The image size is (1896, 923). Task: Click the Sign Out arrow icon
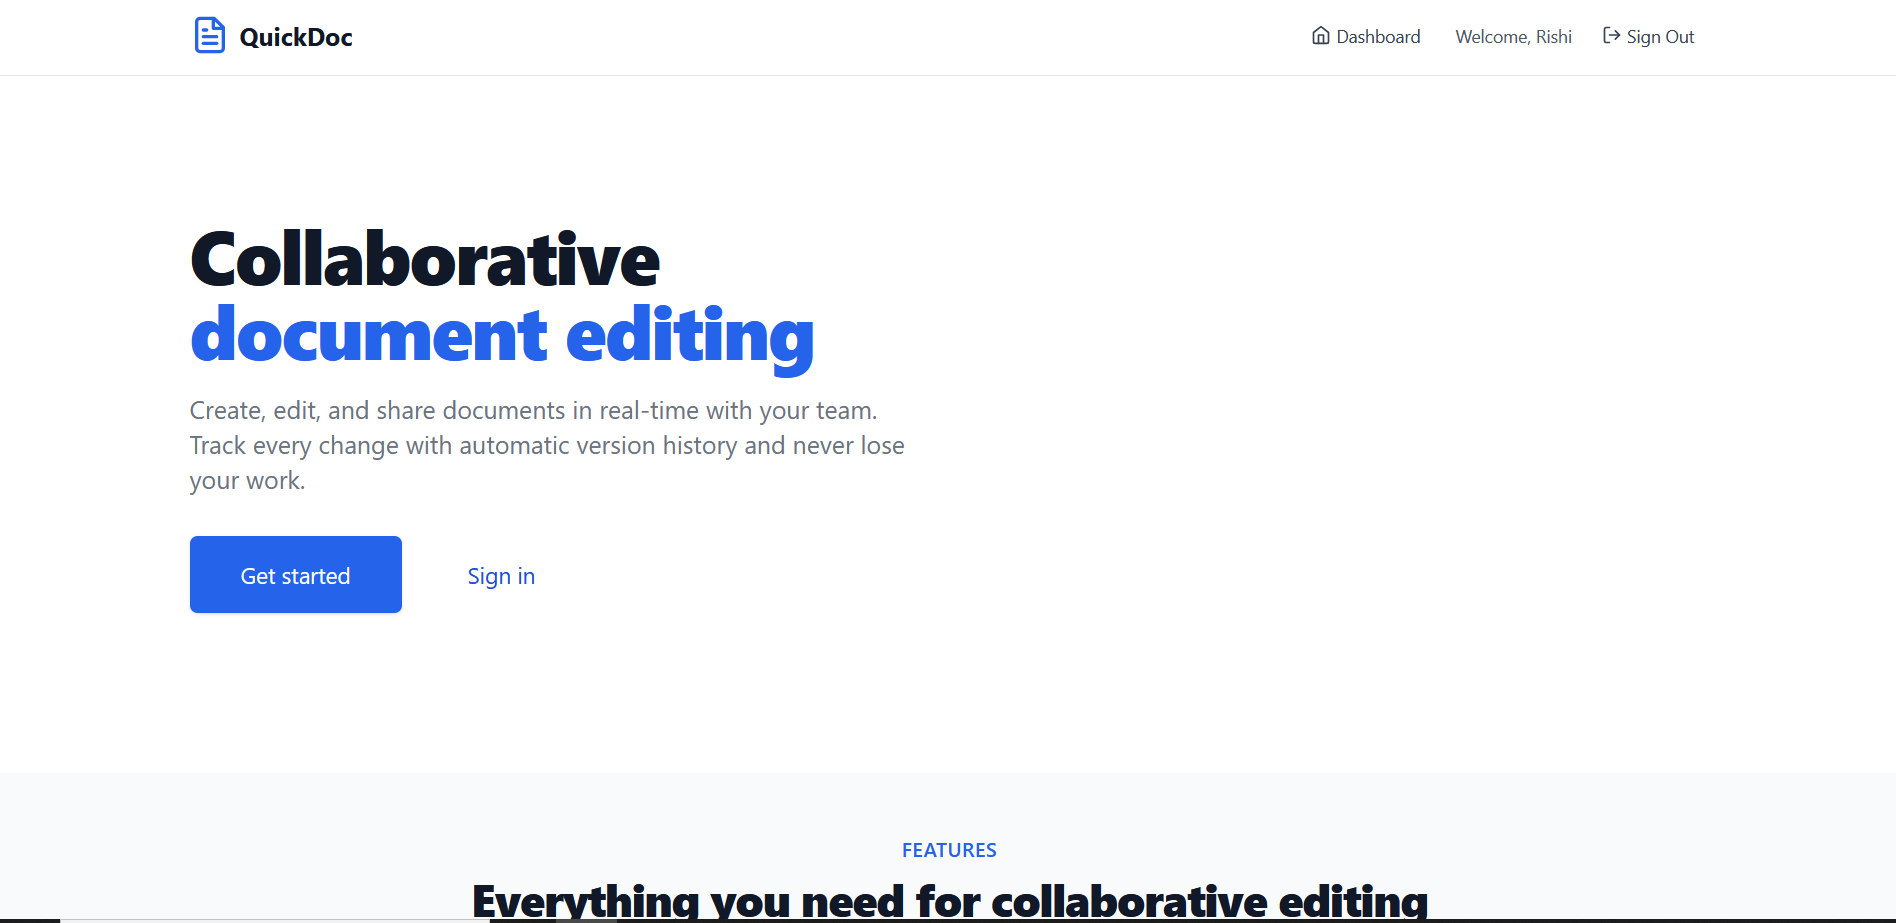coord(1611,36)
